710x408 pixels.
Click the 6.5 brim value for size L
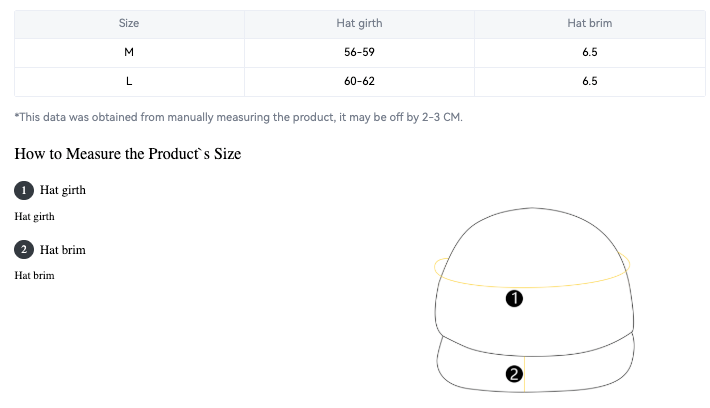[590, 82]
